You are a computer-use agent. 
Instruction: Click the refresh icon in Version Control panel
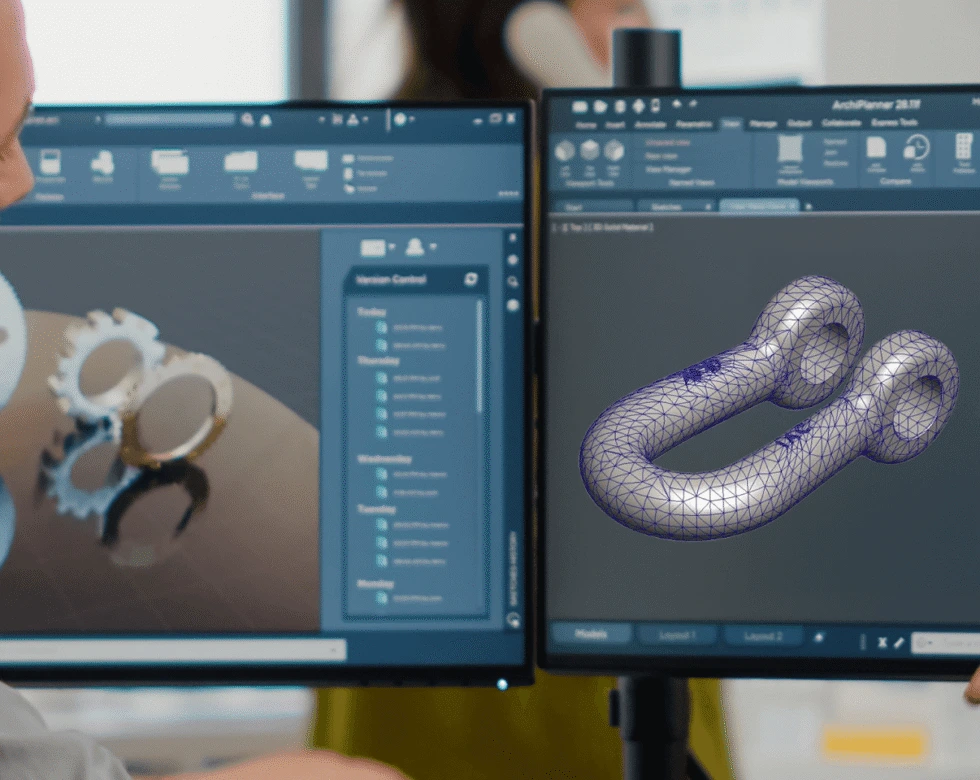(x=470, y=280)
